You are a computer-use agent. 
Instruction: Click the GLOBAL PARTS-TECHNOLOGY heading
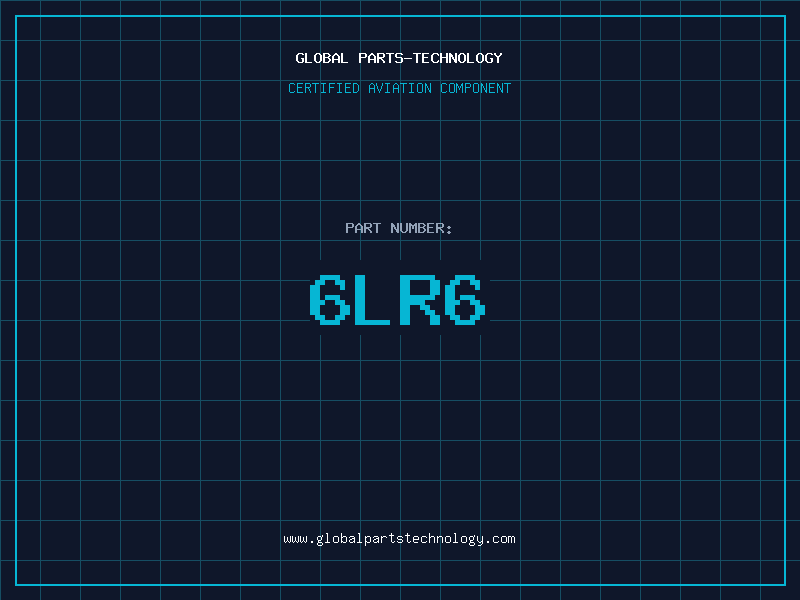[x=399, y=58]
